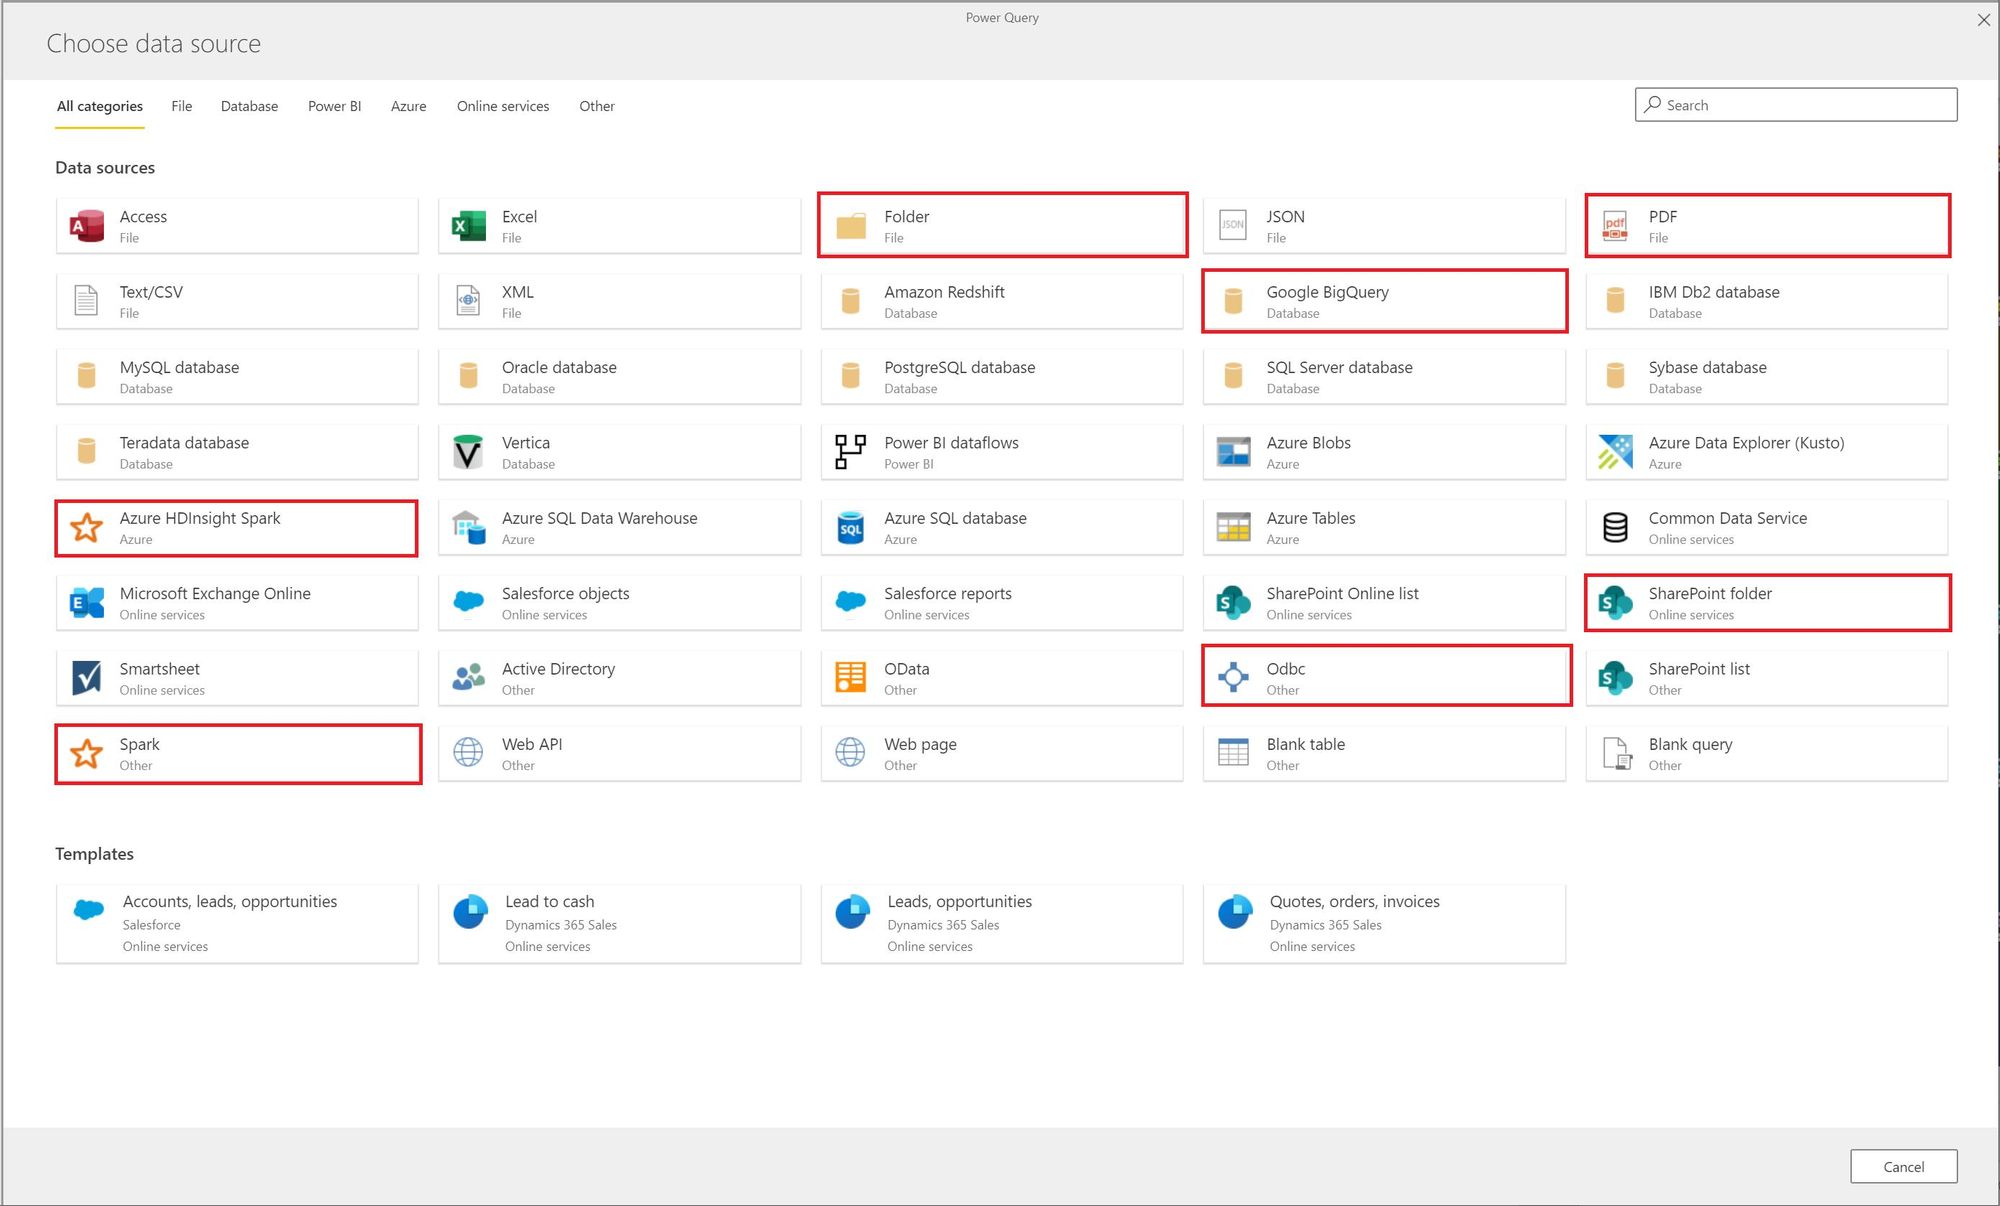Open Accounts, leads, opportunities template
2000x1206 pixels.
tap(237, 923)
